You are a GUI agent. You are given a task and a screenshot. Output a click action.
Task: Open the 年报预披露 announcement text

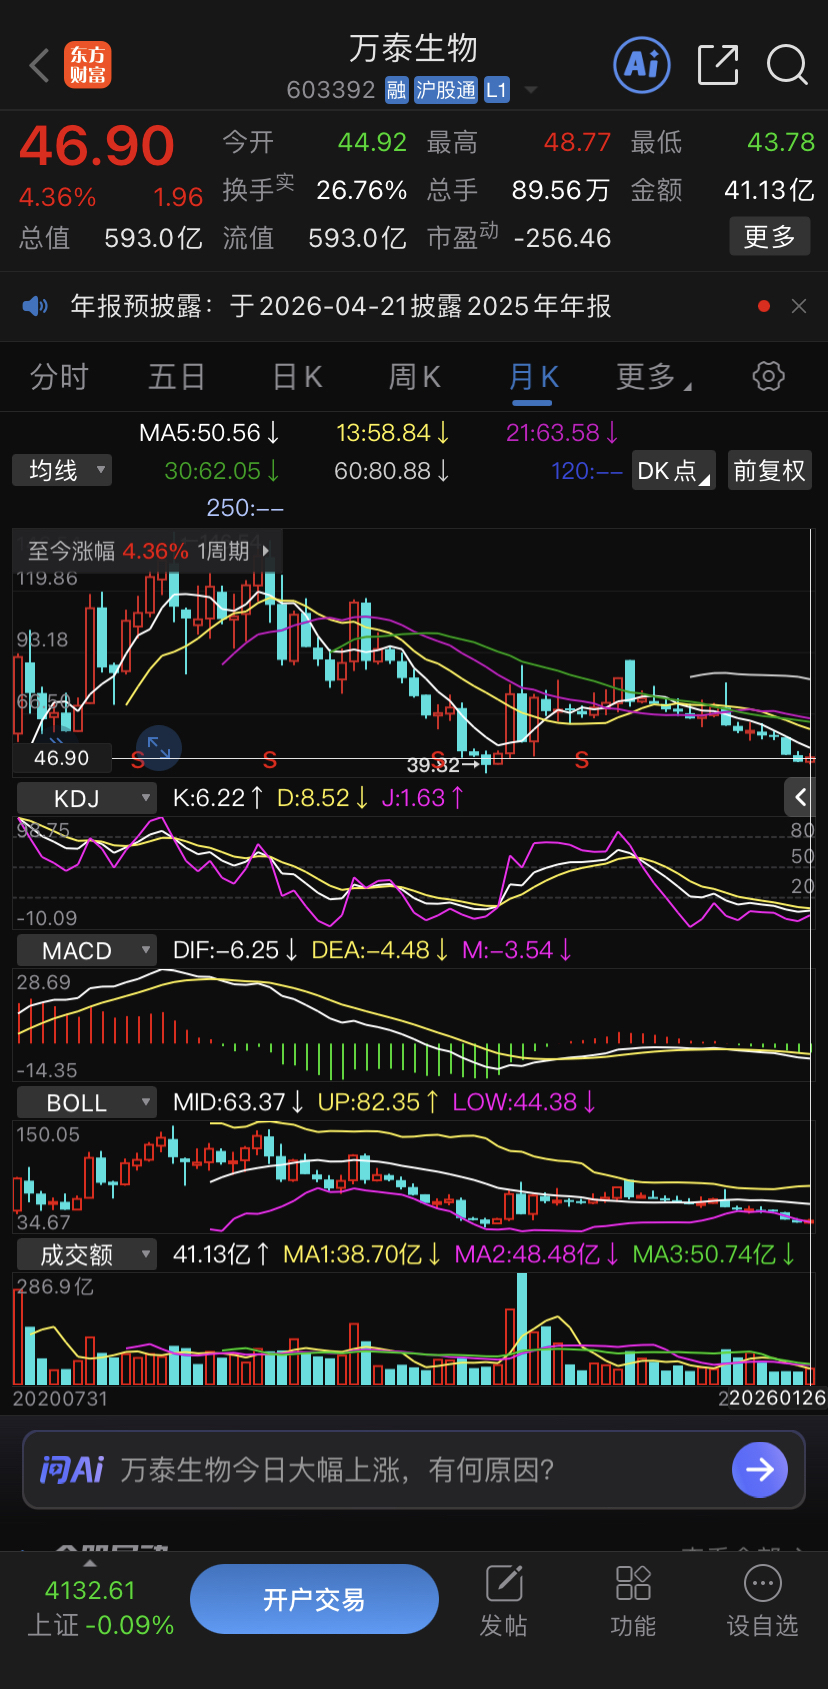pos(341,306)
